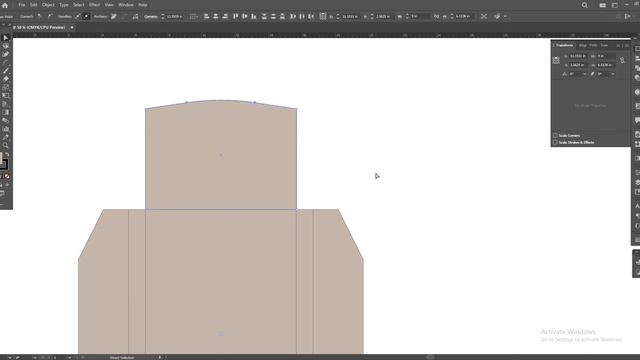Switch to the Transform panel tab
Image resolution: width=640 pixels, height=360 pixels.
(x=564, y=45)
